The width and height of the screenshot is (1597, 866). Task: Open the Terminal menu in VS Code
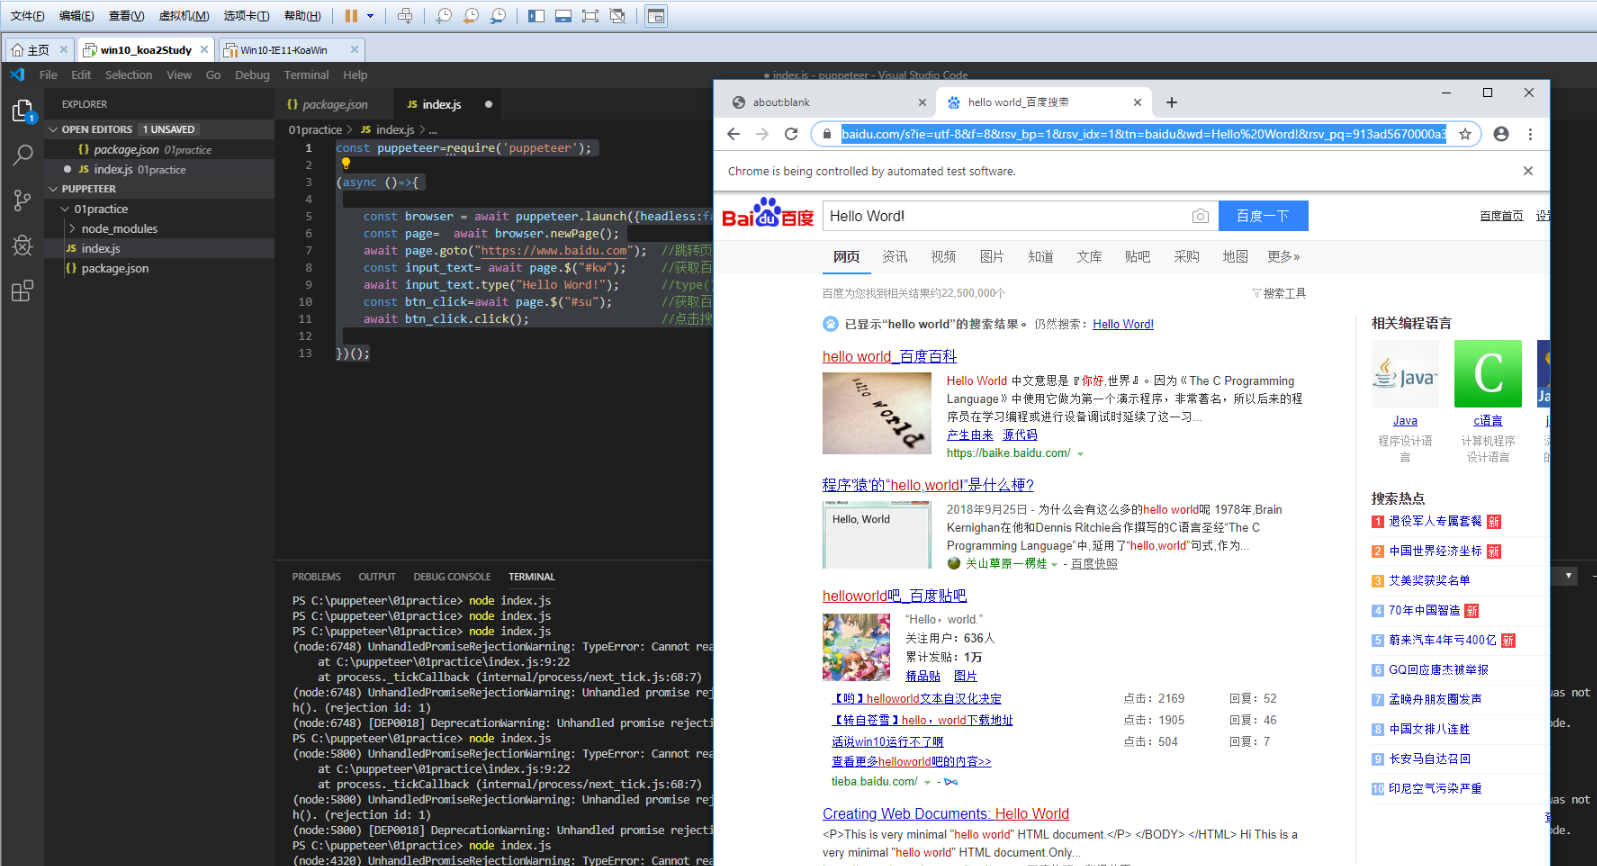[x=306, y=75]
